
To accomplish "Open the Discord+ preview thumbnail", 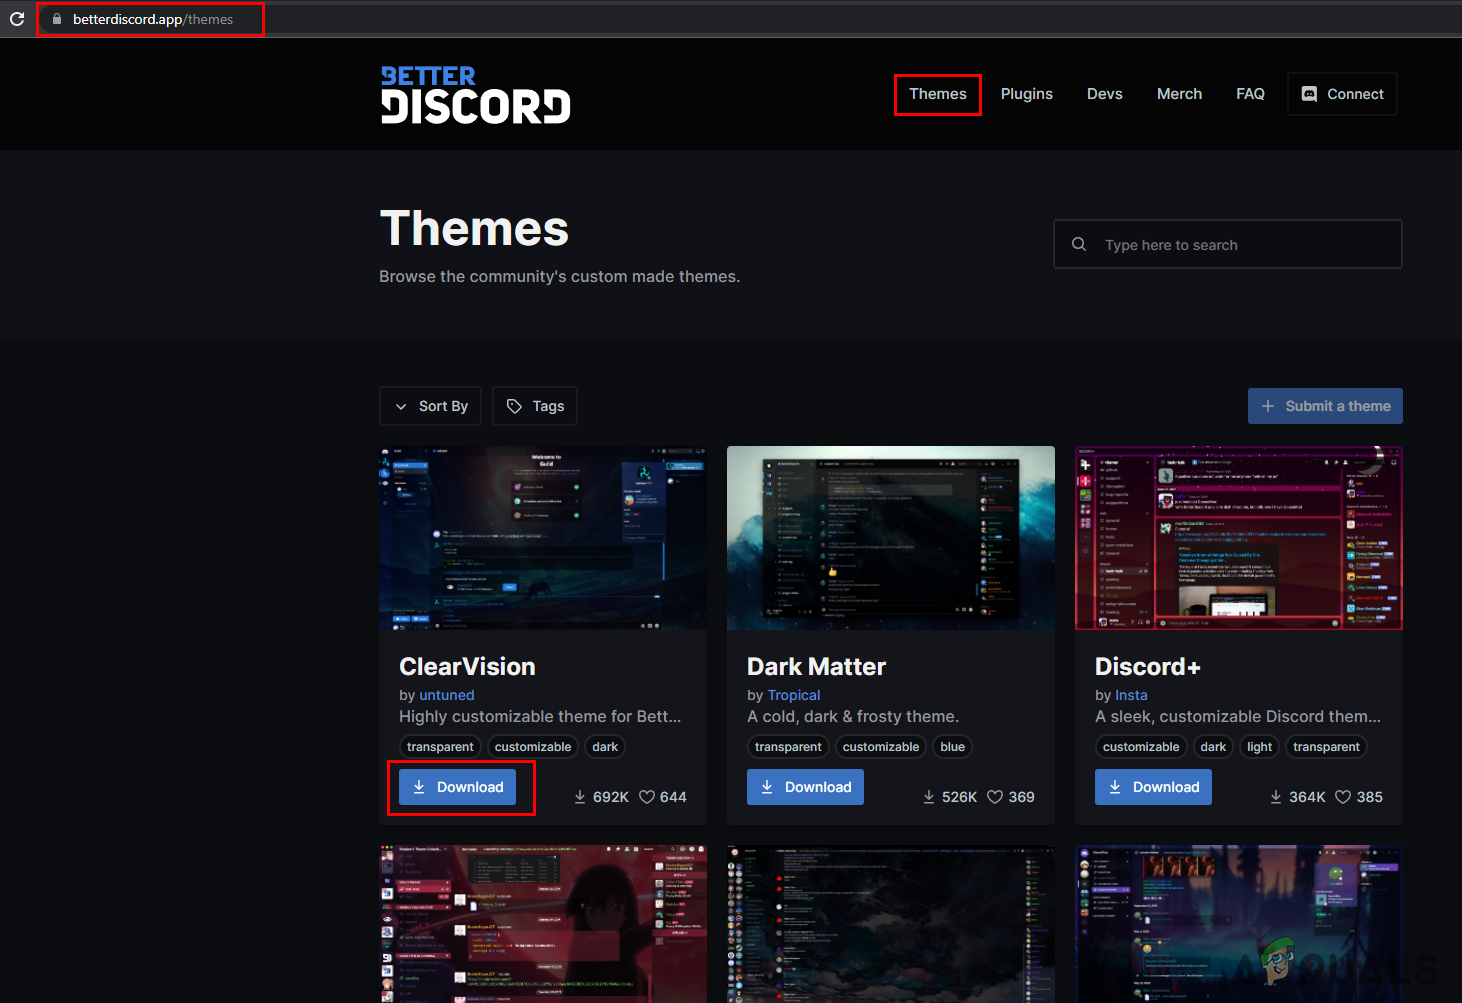I will click(x=1239, y=538).
